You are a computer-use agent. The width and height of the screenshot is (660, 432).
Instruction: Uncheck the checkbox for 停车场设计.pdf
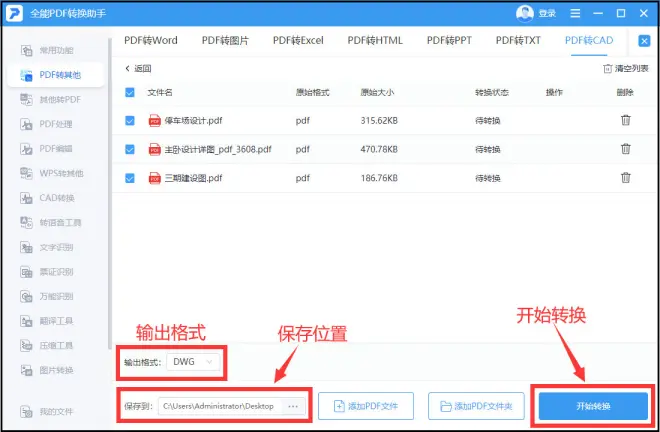pos(130,121)
